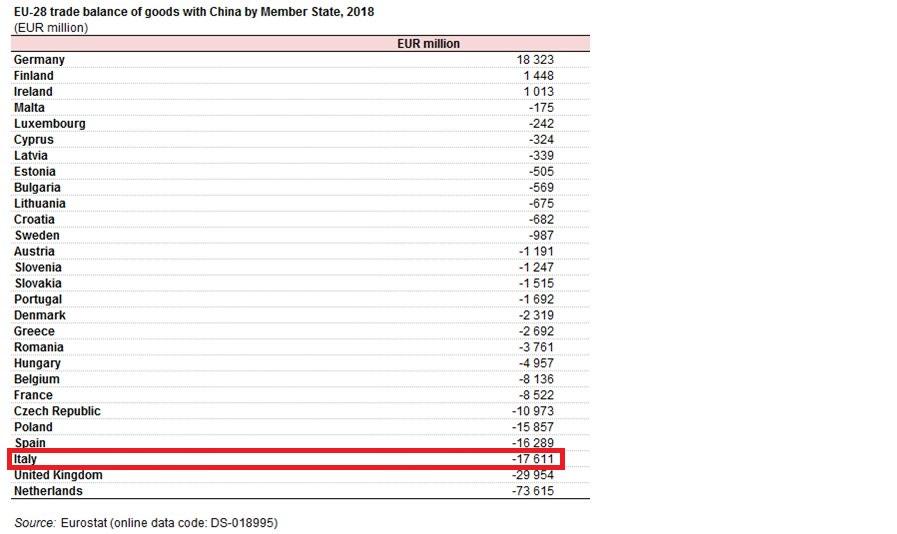Select the Austria row label
This screenshot has width=897, height=534.
34,252
